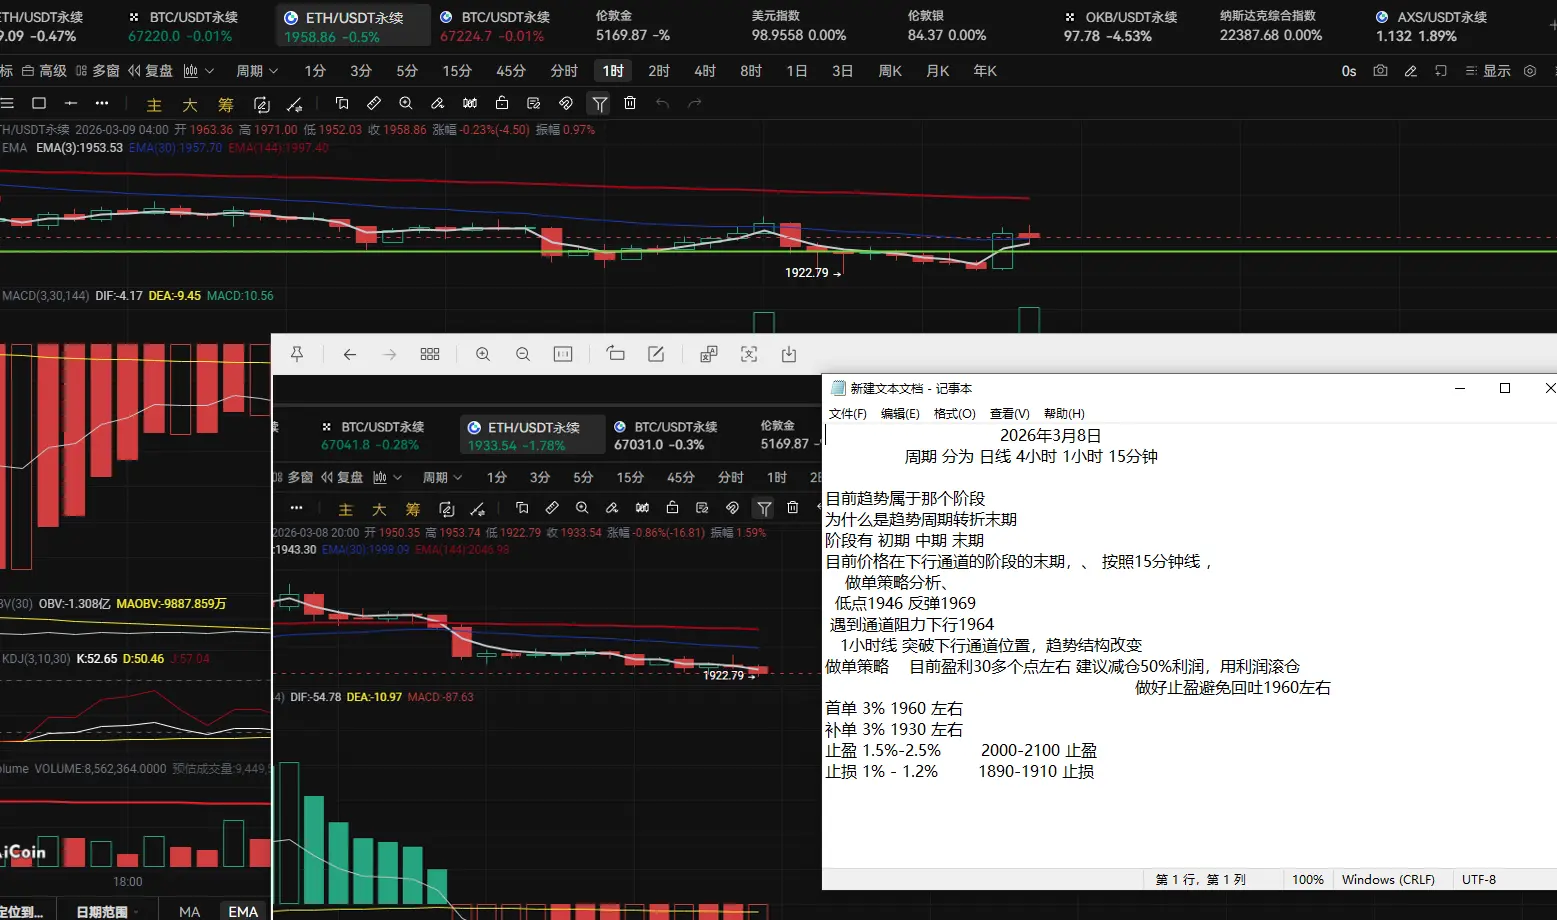Click the horizontal line tool in main chart
This screenshot has height=920, width=1557.
(x=70, y=103)
